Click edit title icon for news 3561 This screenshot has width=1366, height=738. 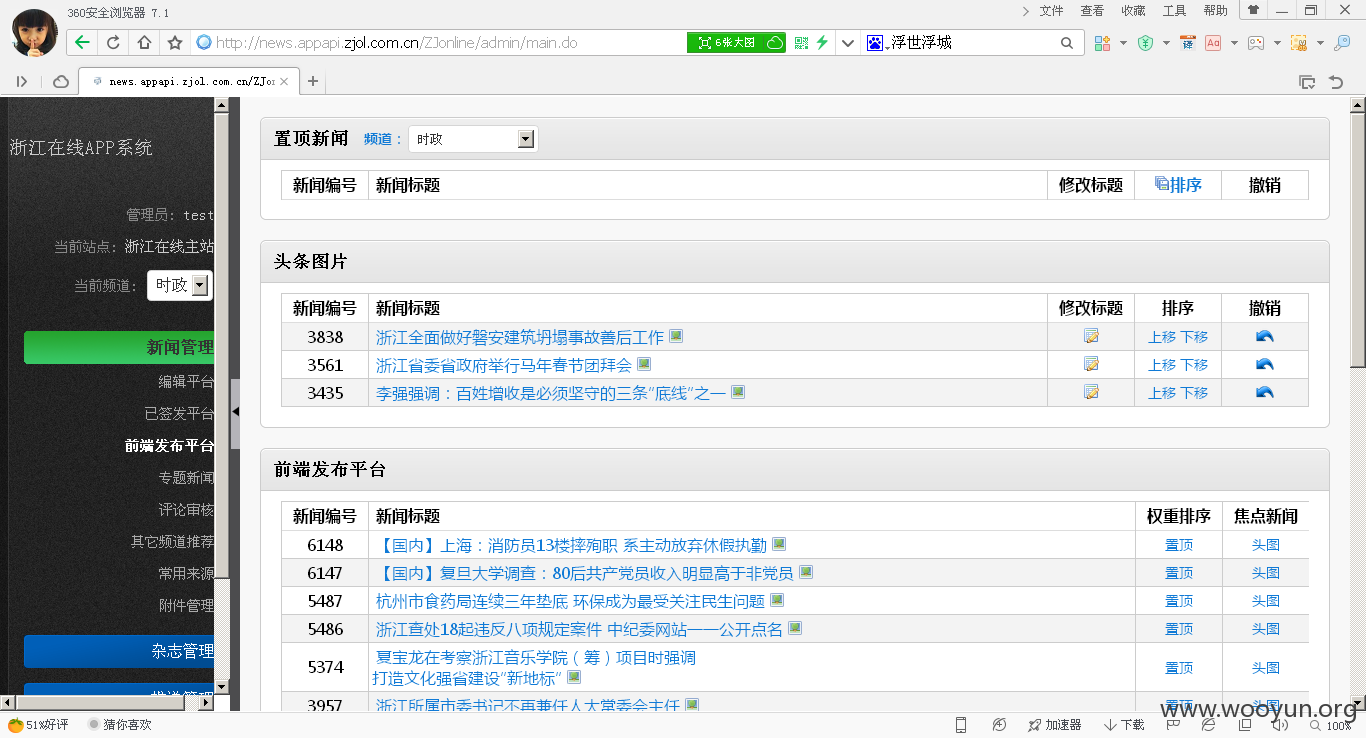pos(1091,365)
